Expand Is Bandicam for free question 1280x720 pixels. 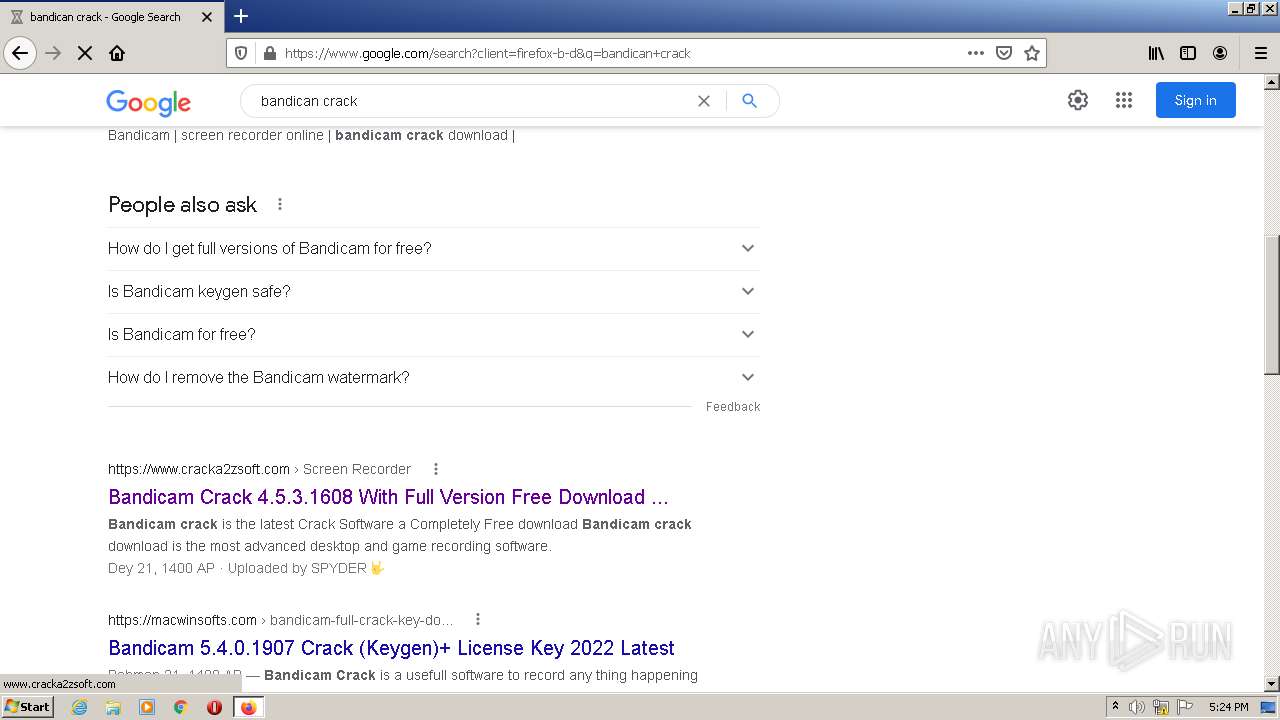(x=434, y=334)
